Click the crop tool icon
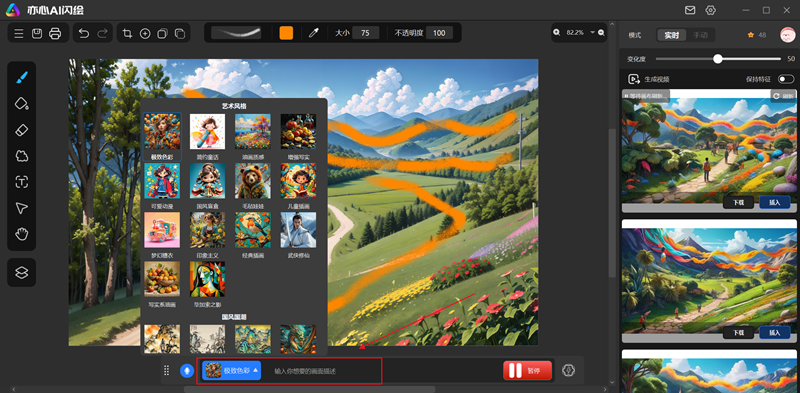The image size is (800, 393). coord(128,33)
